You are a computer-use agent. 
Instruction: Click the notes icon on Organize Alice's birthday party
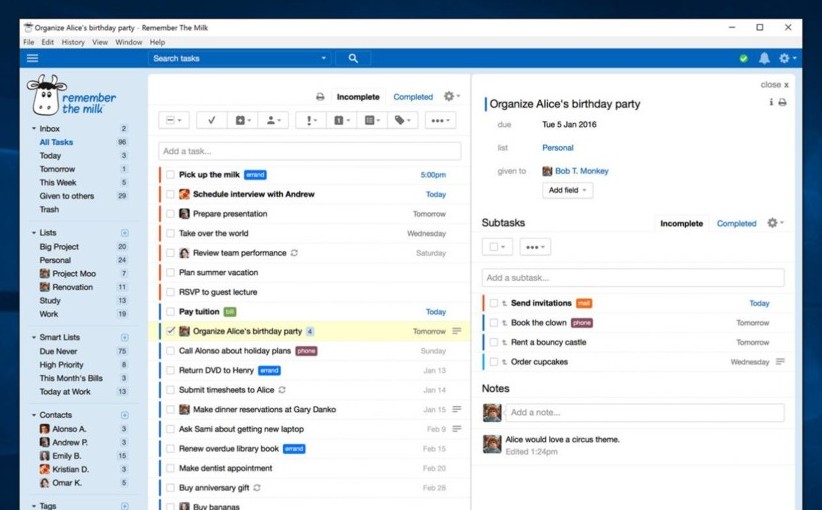pyautogui.click(x=457, y=331)
